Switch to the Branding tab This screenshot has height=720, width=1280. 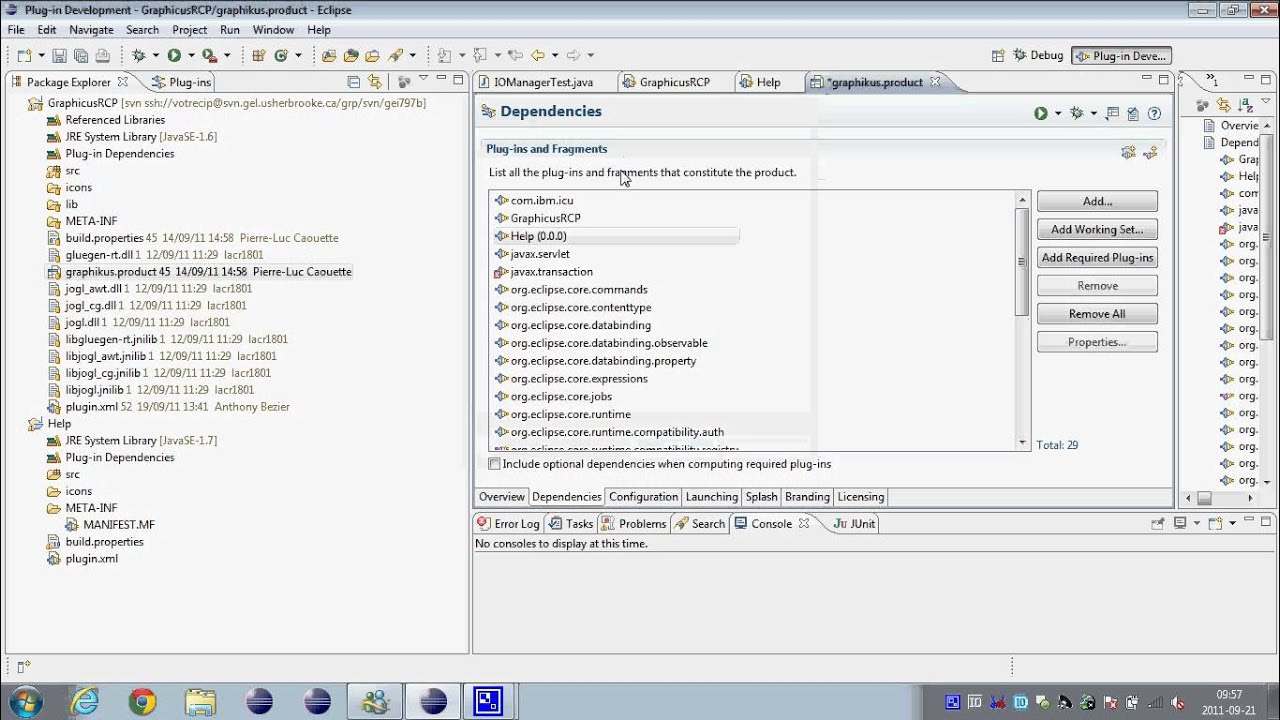807,497
